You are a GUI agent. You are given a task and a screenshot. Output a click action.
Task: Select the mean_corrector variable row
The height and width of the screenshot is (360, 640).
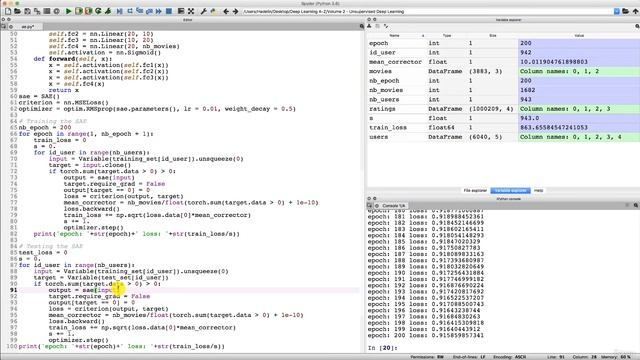(503, 62)
